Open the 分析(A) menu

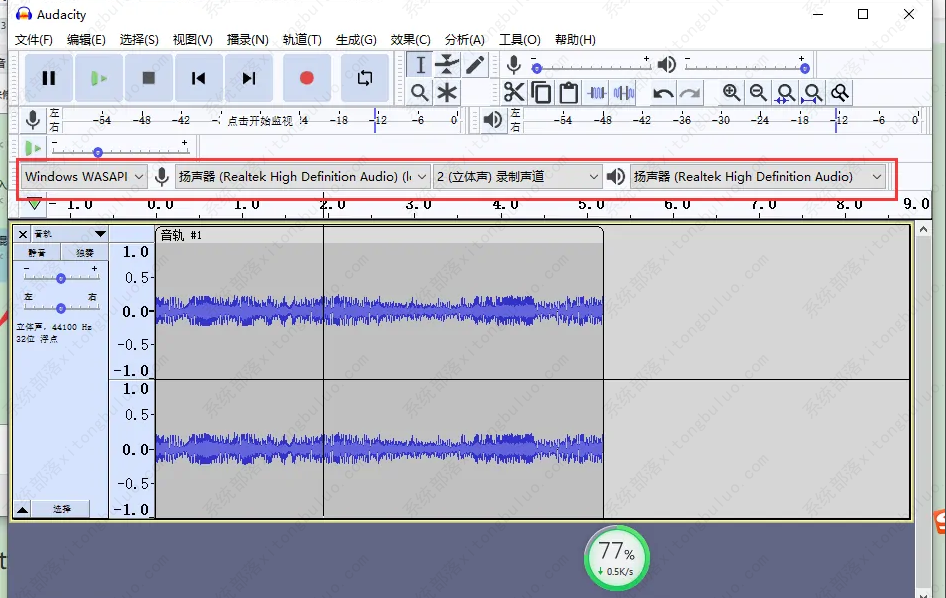pyautogui.click(x=465, y=40)
